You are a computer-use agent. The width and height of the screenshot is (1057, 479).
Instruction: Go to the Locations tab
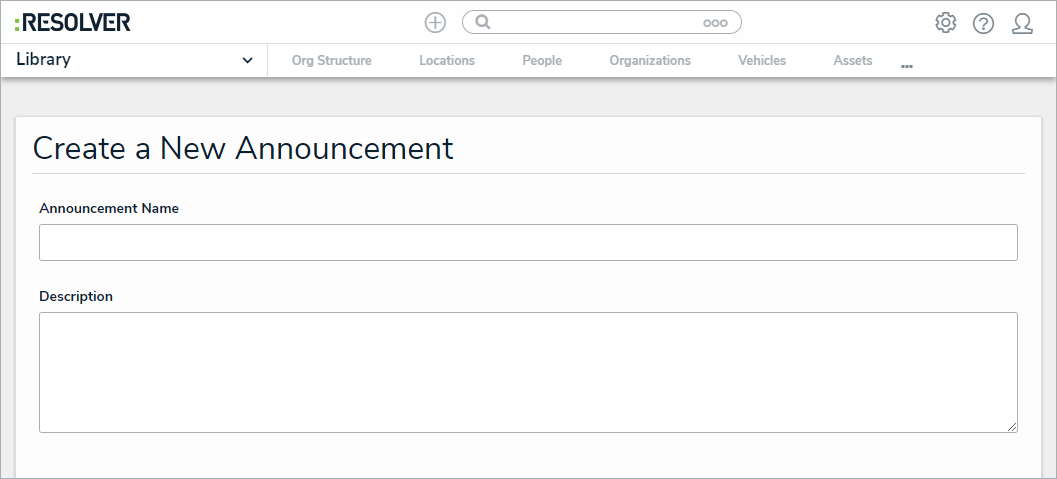447,61
